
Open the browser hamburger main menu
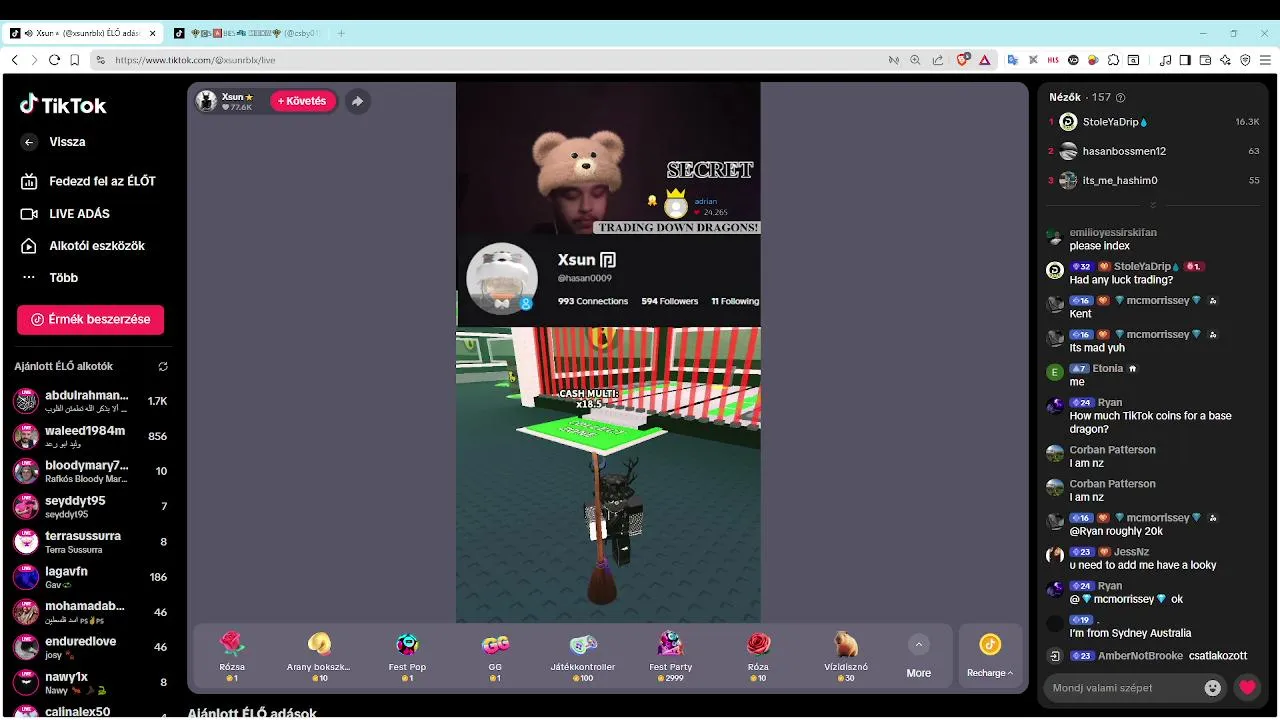click(x=1265, y=60)
